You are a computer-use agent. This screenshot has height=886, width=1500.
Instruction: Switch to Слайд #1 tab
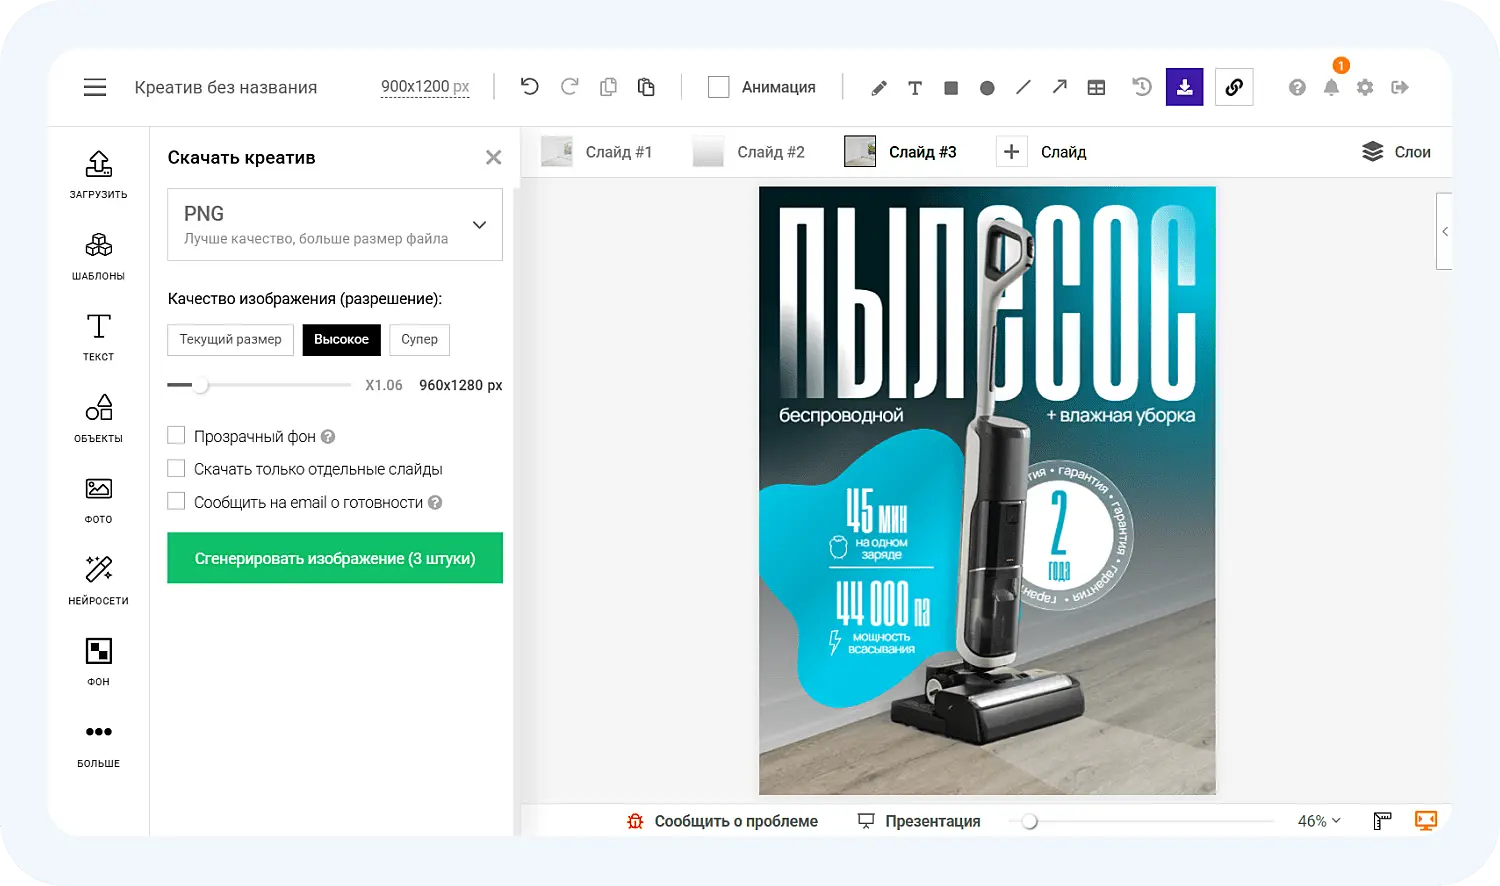point(602,151)
